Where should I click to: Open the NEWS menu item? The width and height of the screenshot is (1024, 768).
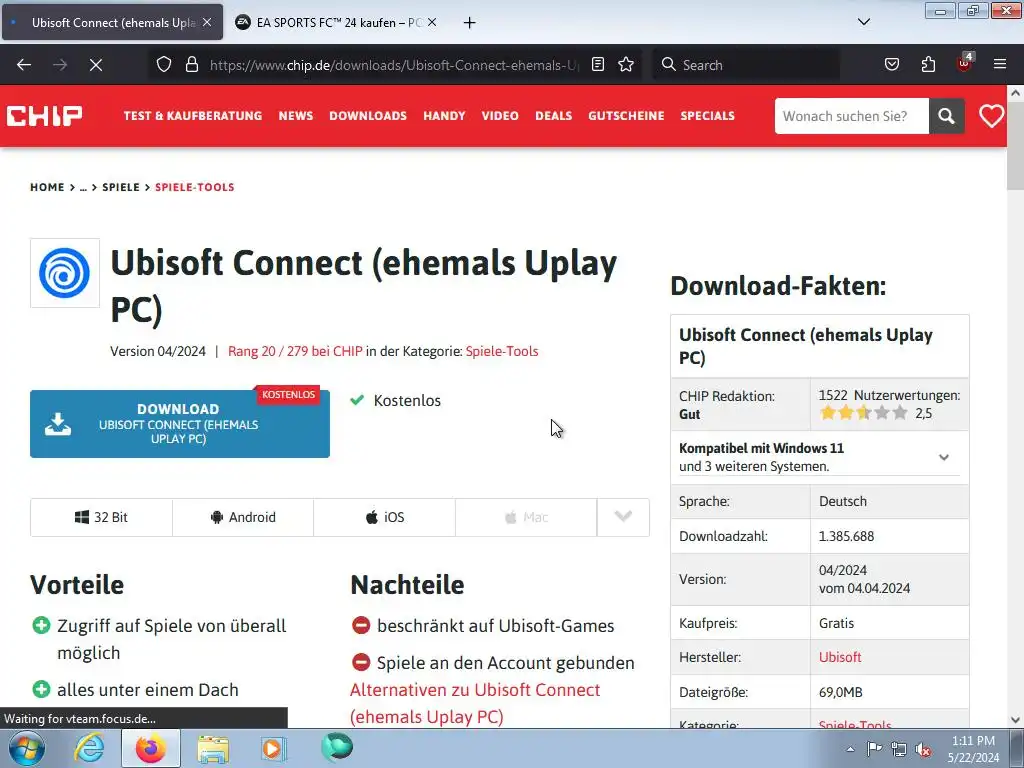point(296,116)
